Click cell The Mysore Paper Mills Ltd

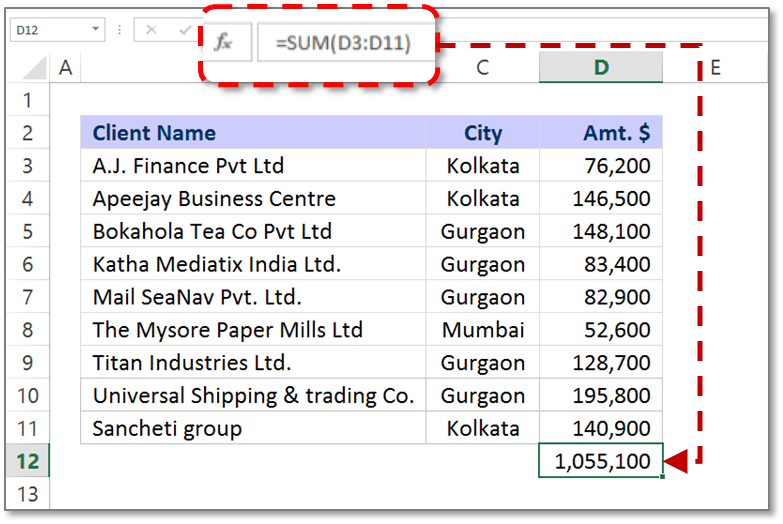point(253,330)
